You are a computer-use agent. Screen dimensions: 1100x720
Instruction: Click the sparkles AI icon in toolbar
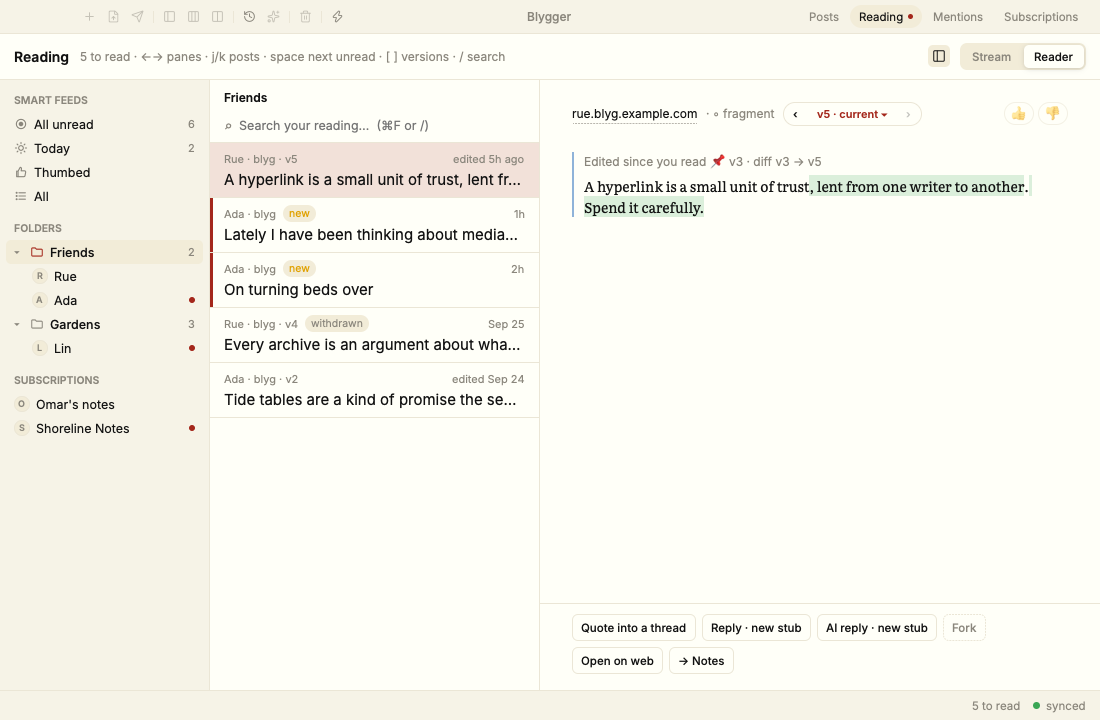point(274,17)
